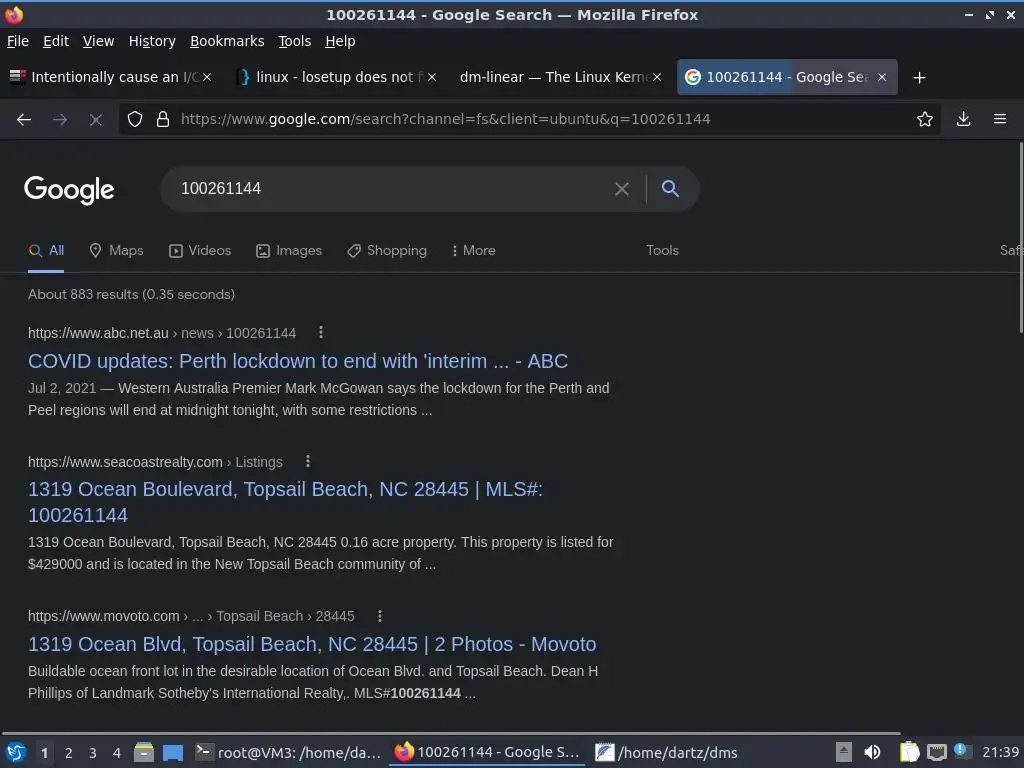Open the network status tray icon
This screenshot has width=1024, height=768.
(x=936, y=753)
